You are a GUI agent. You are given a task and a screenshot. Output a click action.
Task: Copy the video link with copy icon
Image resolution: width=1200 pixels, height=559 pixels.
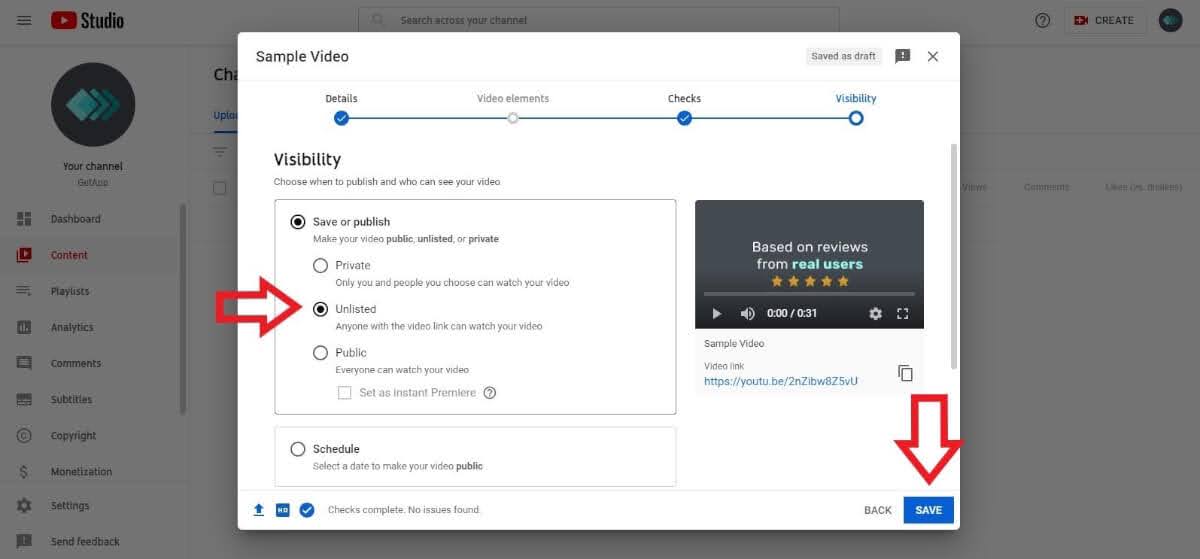point(905,373)
